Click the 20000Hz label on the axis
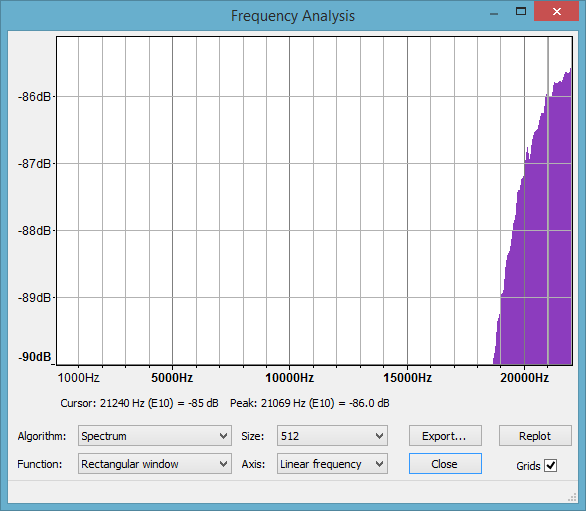The height and width of the screenshot is (511, 586). (524, 378)
